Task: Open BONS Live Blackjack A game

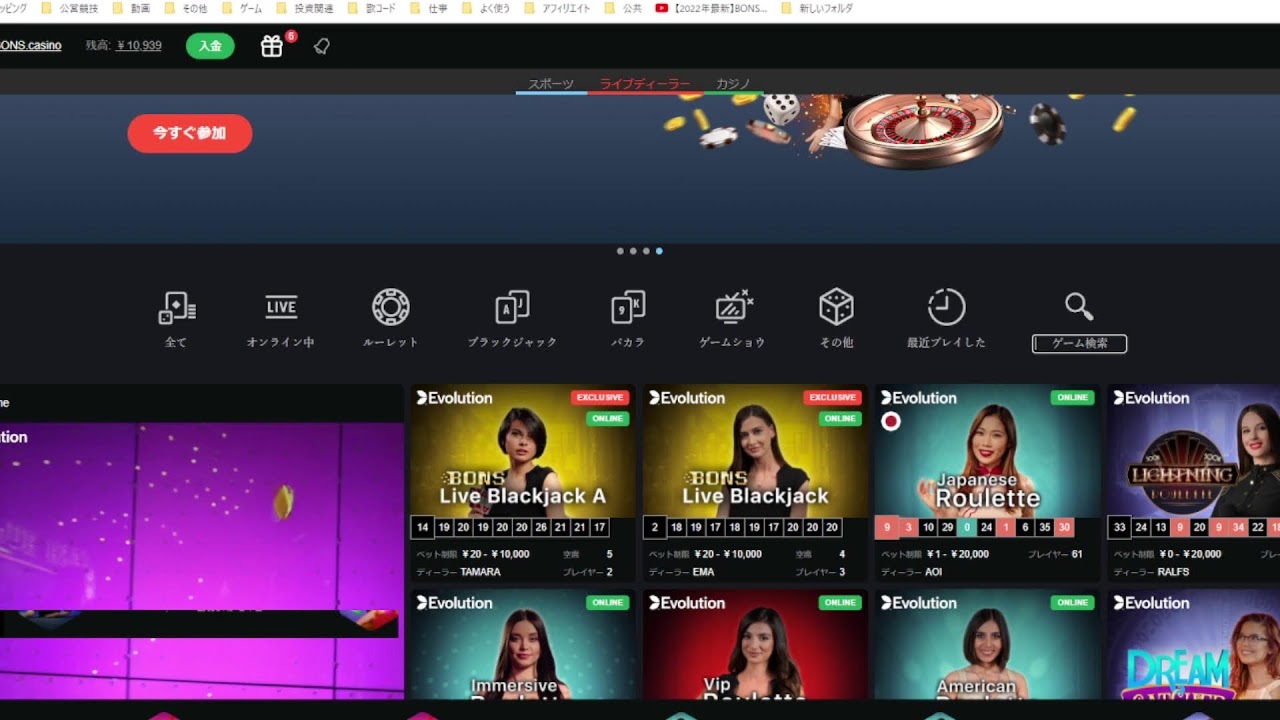Action: [523, 483]
